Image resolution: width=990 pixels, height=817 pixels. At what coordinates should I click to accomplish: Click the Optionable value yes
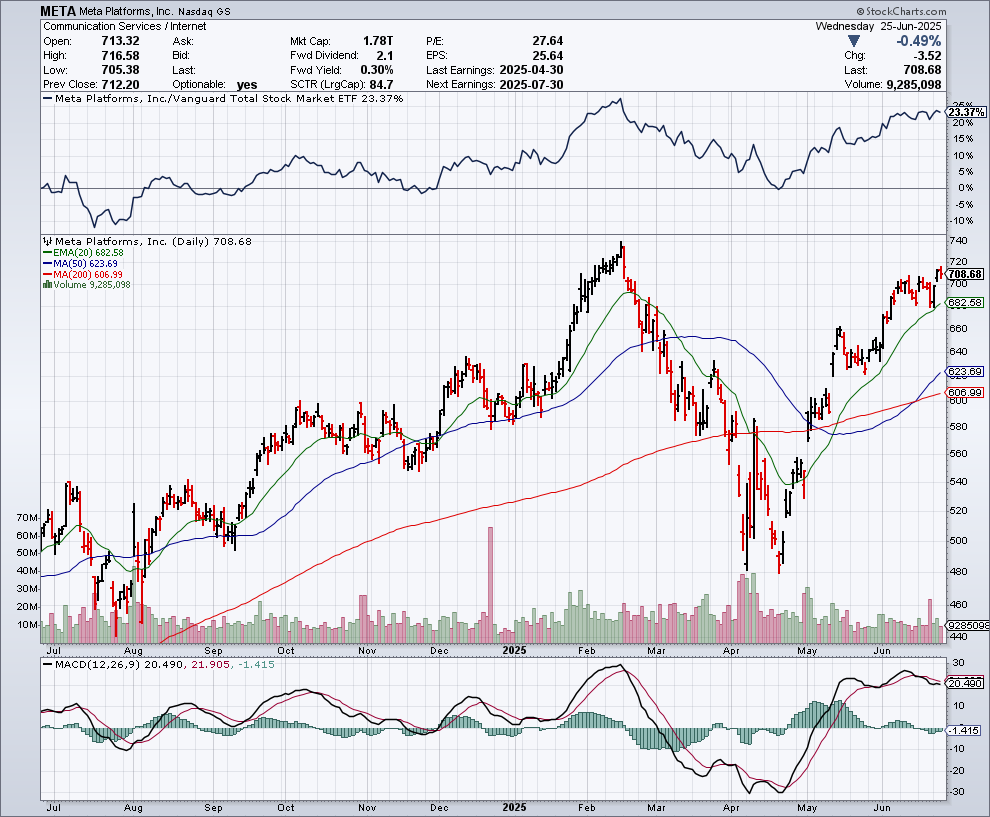(247, 85)
